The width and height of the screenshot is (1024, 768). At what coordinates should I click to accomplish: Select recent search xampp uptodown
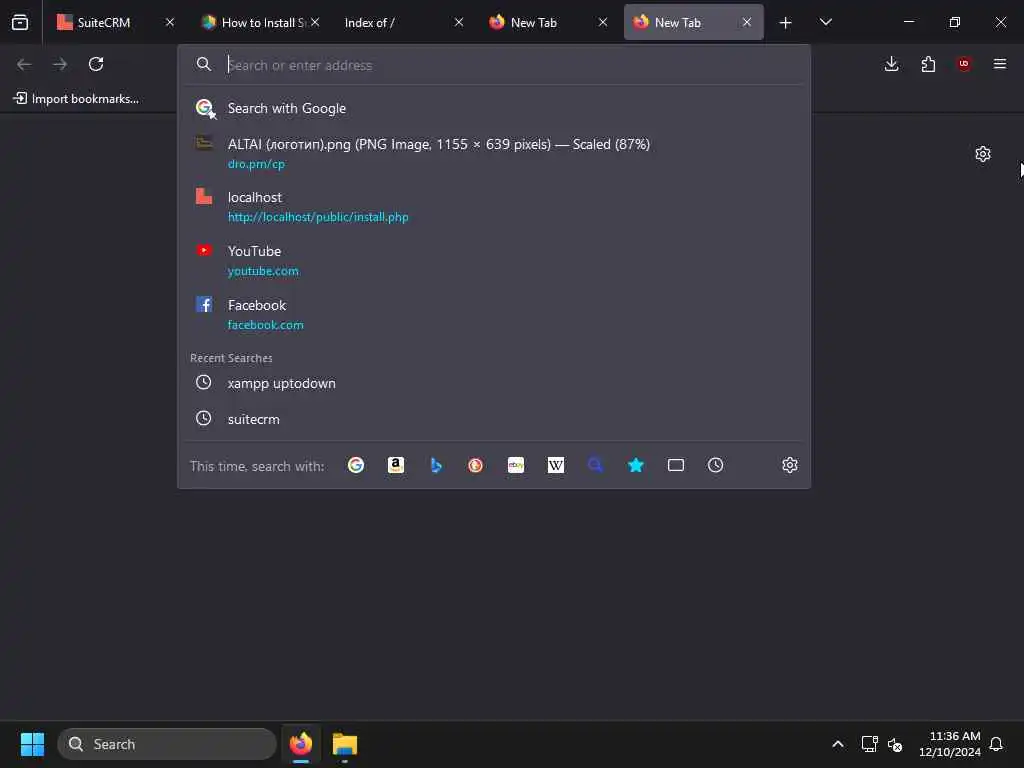tap(494, 383)
